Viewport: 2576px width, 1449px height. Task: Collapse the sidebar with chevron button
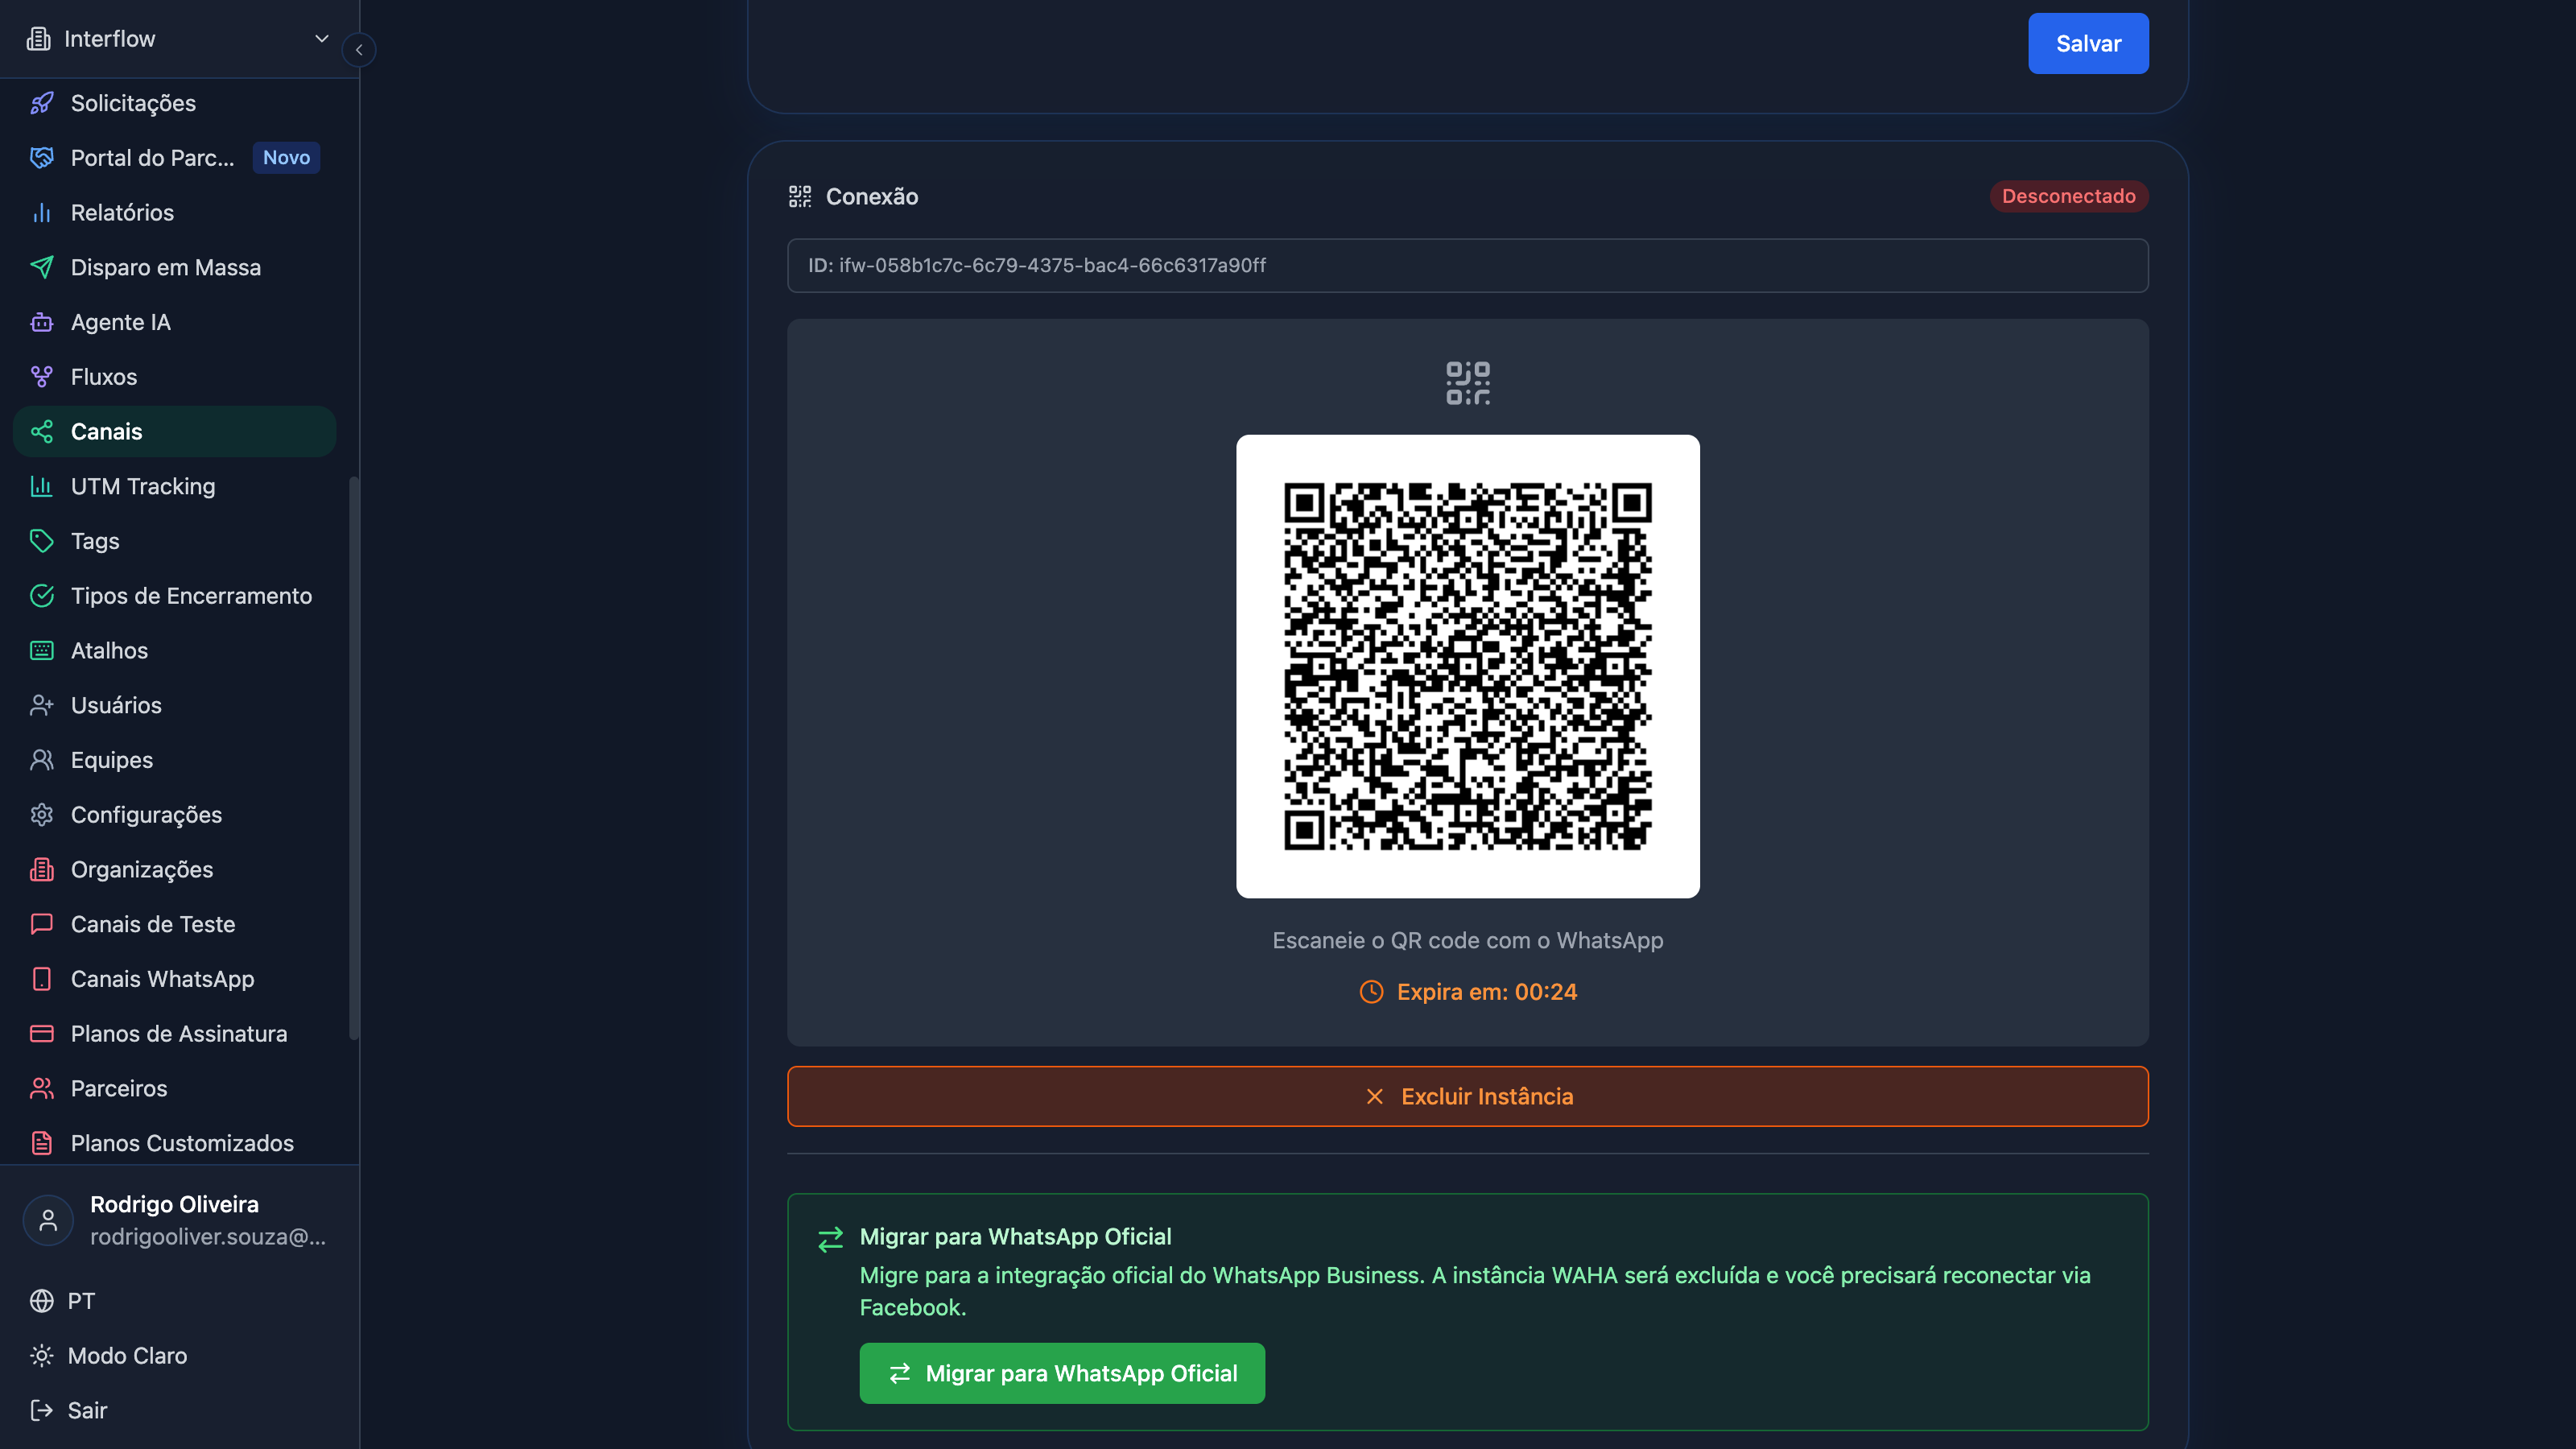pyautogui.click(x=359, y=50)
